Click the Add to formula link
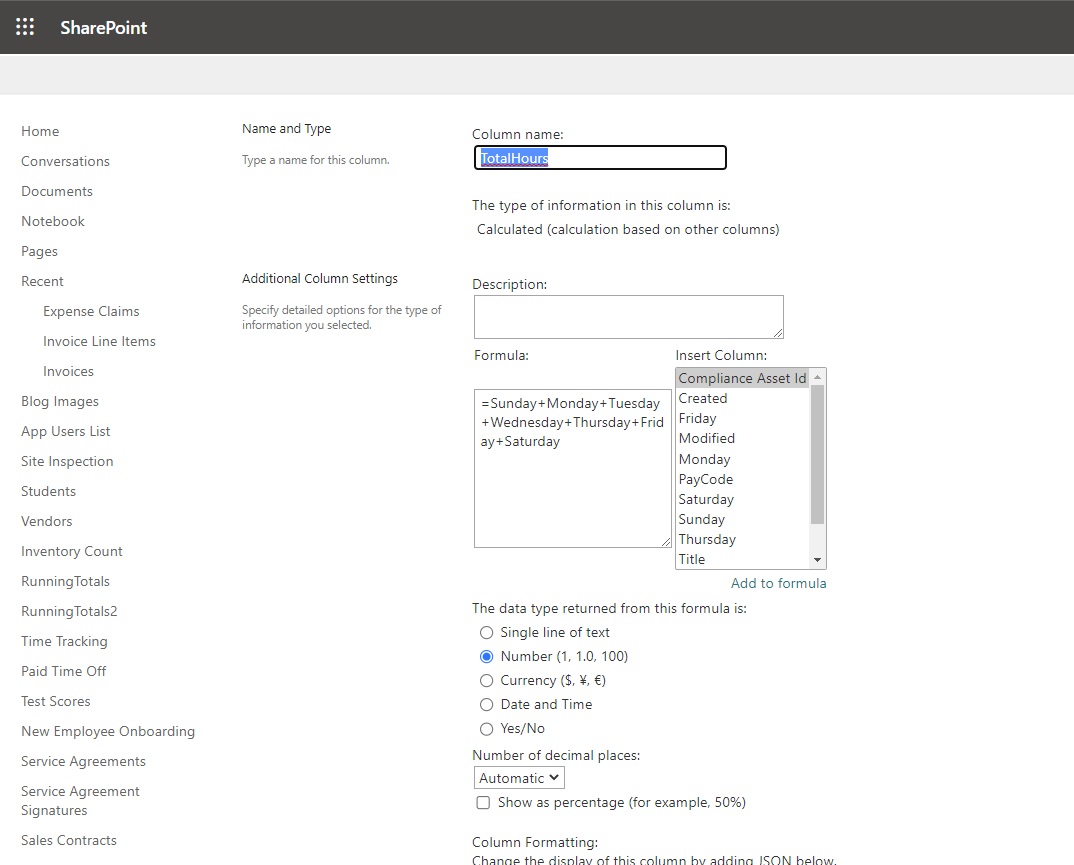 point(778,583)
